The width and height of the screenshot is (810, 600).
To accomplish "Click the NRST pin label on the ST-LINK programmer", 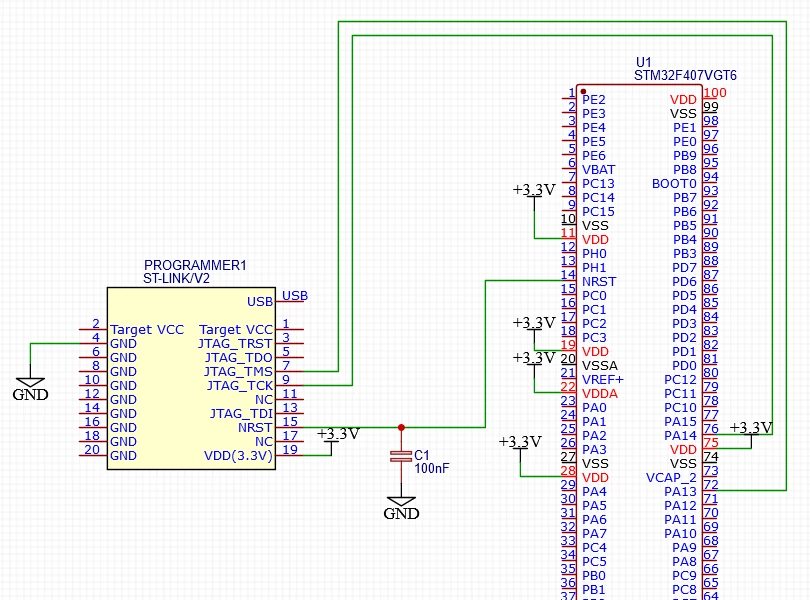I will [x=255, y=427].
